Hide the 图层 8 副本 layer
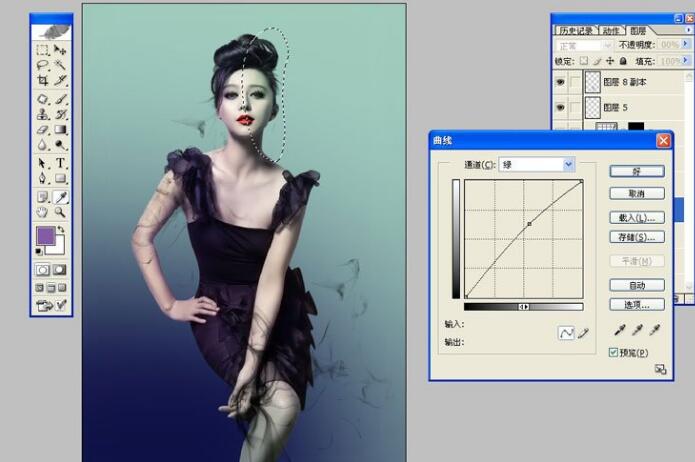This screenshot has height=462, width=695. (x=560, y=82)
